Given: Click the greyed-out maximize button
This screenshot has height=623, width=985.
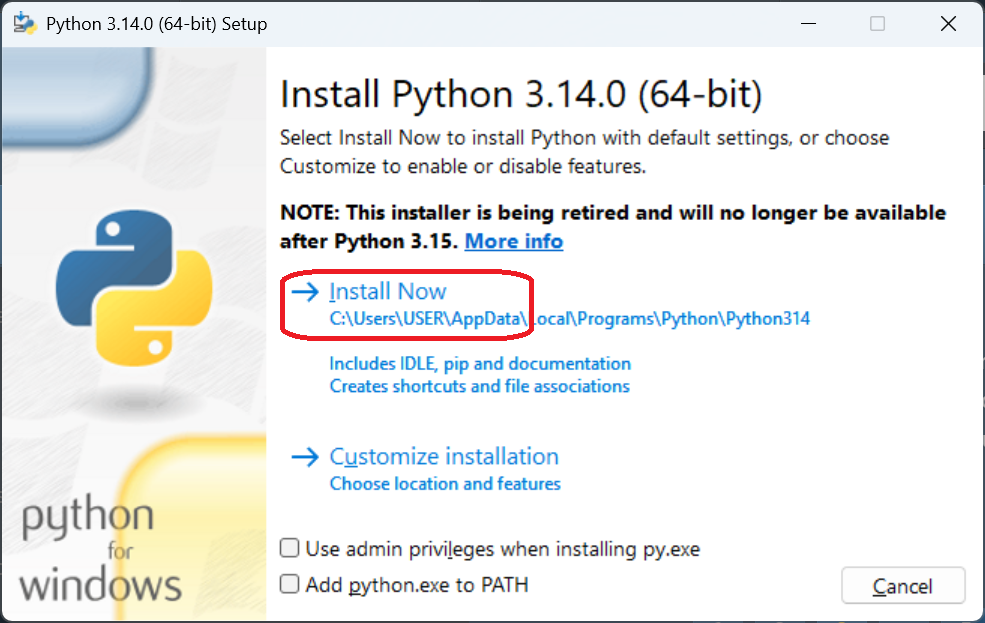Looking at the screenshot, I should point(877,23).
